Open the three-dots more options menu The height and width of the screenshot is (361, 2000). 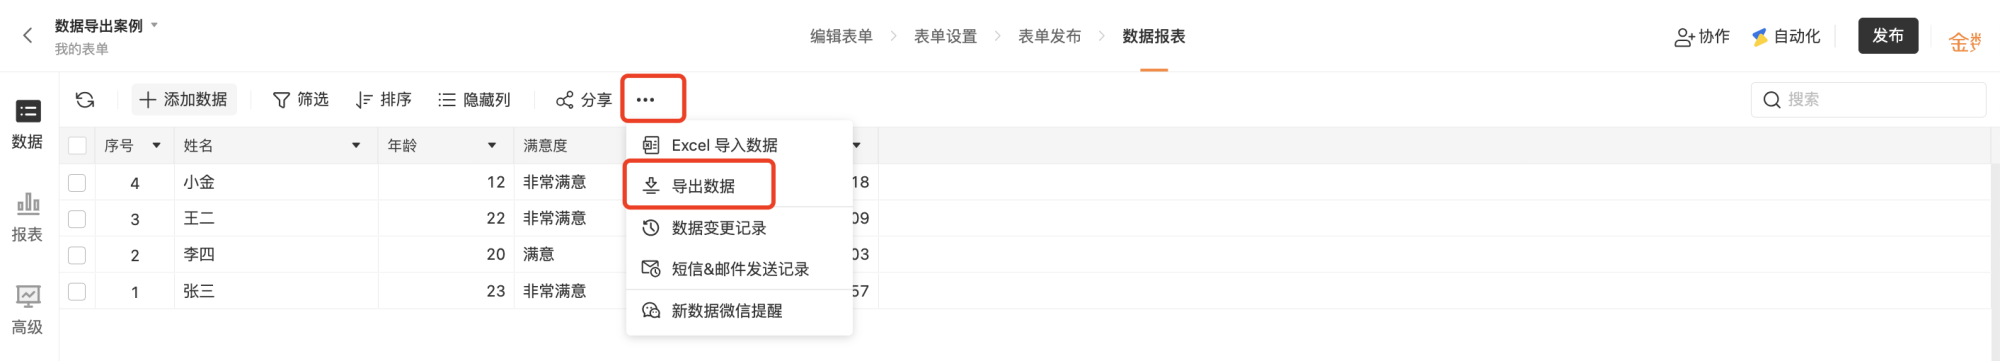tap(646, 100)
